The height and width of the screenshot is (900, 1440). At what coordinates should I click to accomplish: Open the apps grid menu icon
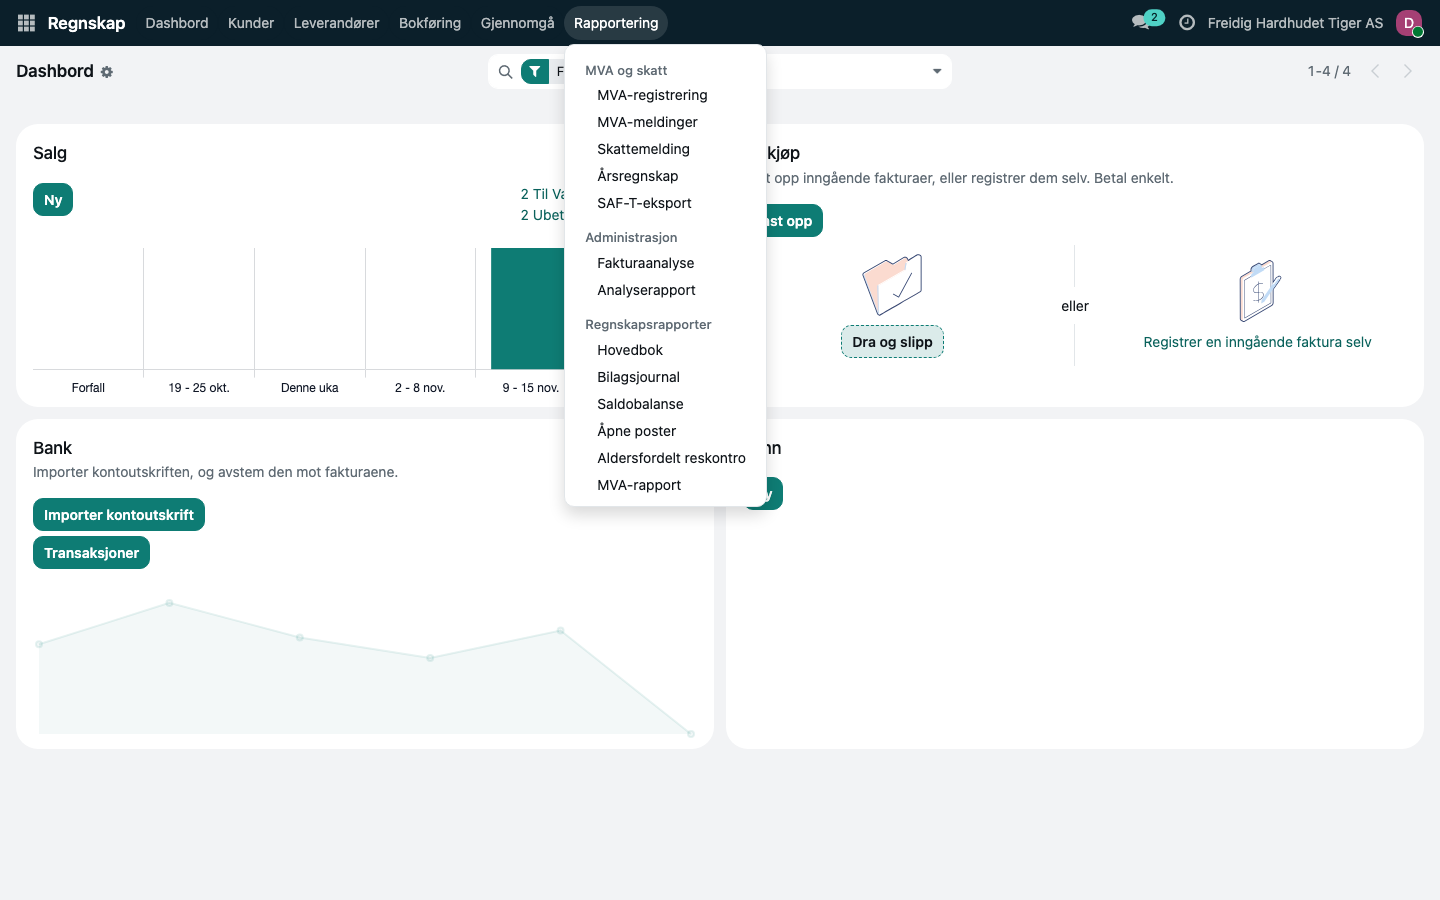26,23
